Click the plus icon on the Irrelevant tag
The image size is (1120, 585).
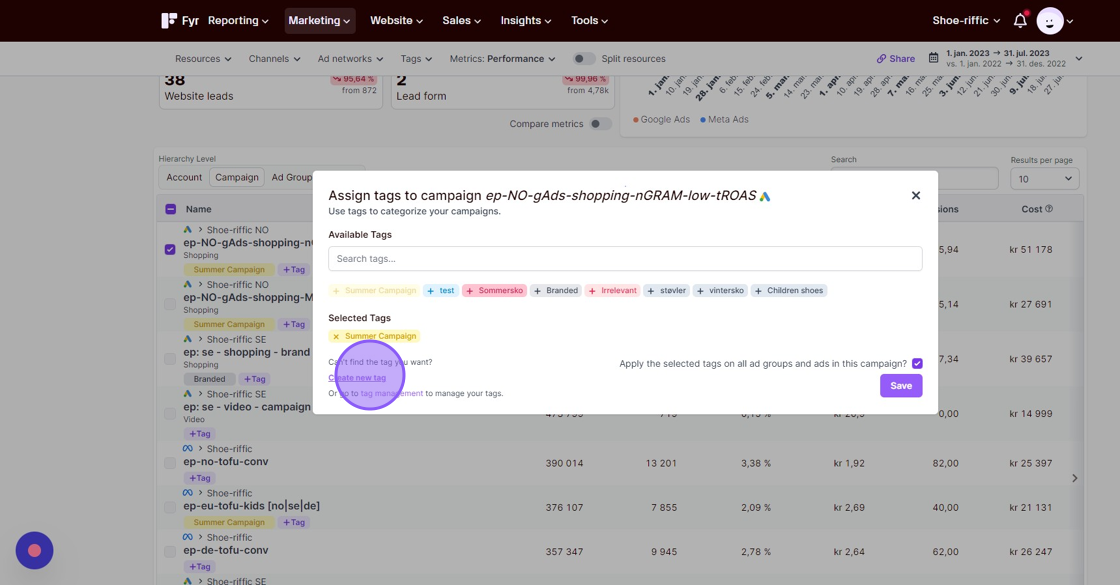592,291
